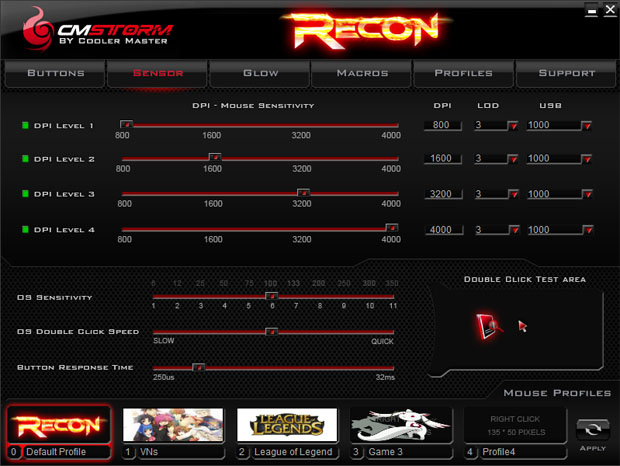Click the USB column header

pyautogui.click(x=550, y=106)
